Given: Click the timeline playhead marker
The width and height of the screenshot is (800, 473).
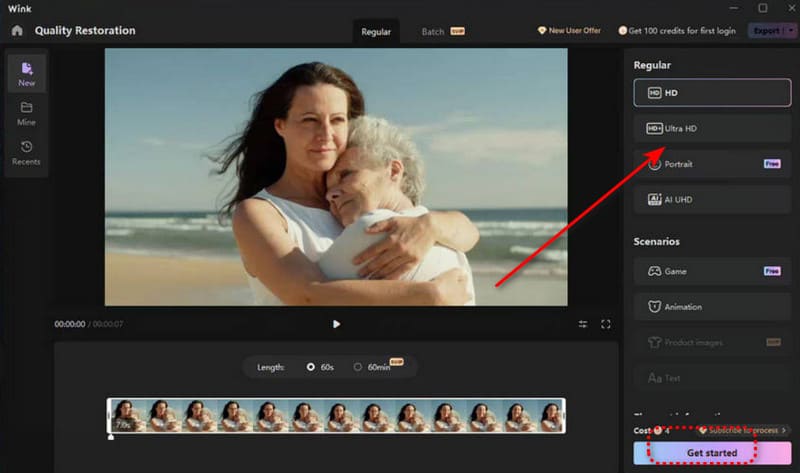Looking at the screenshot, I should click(111, 437).
